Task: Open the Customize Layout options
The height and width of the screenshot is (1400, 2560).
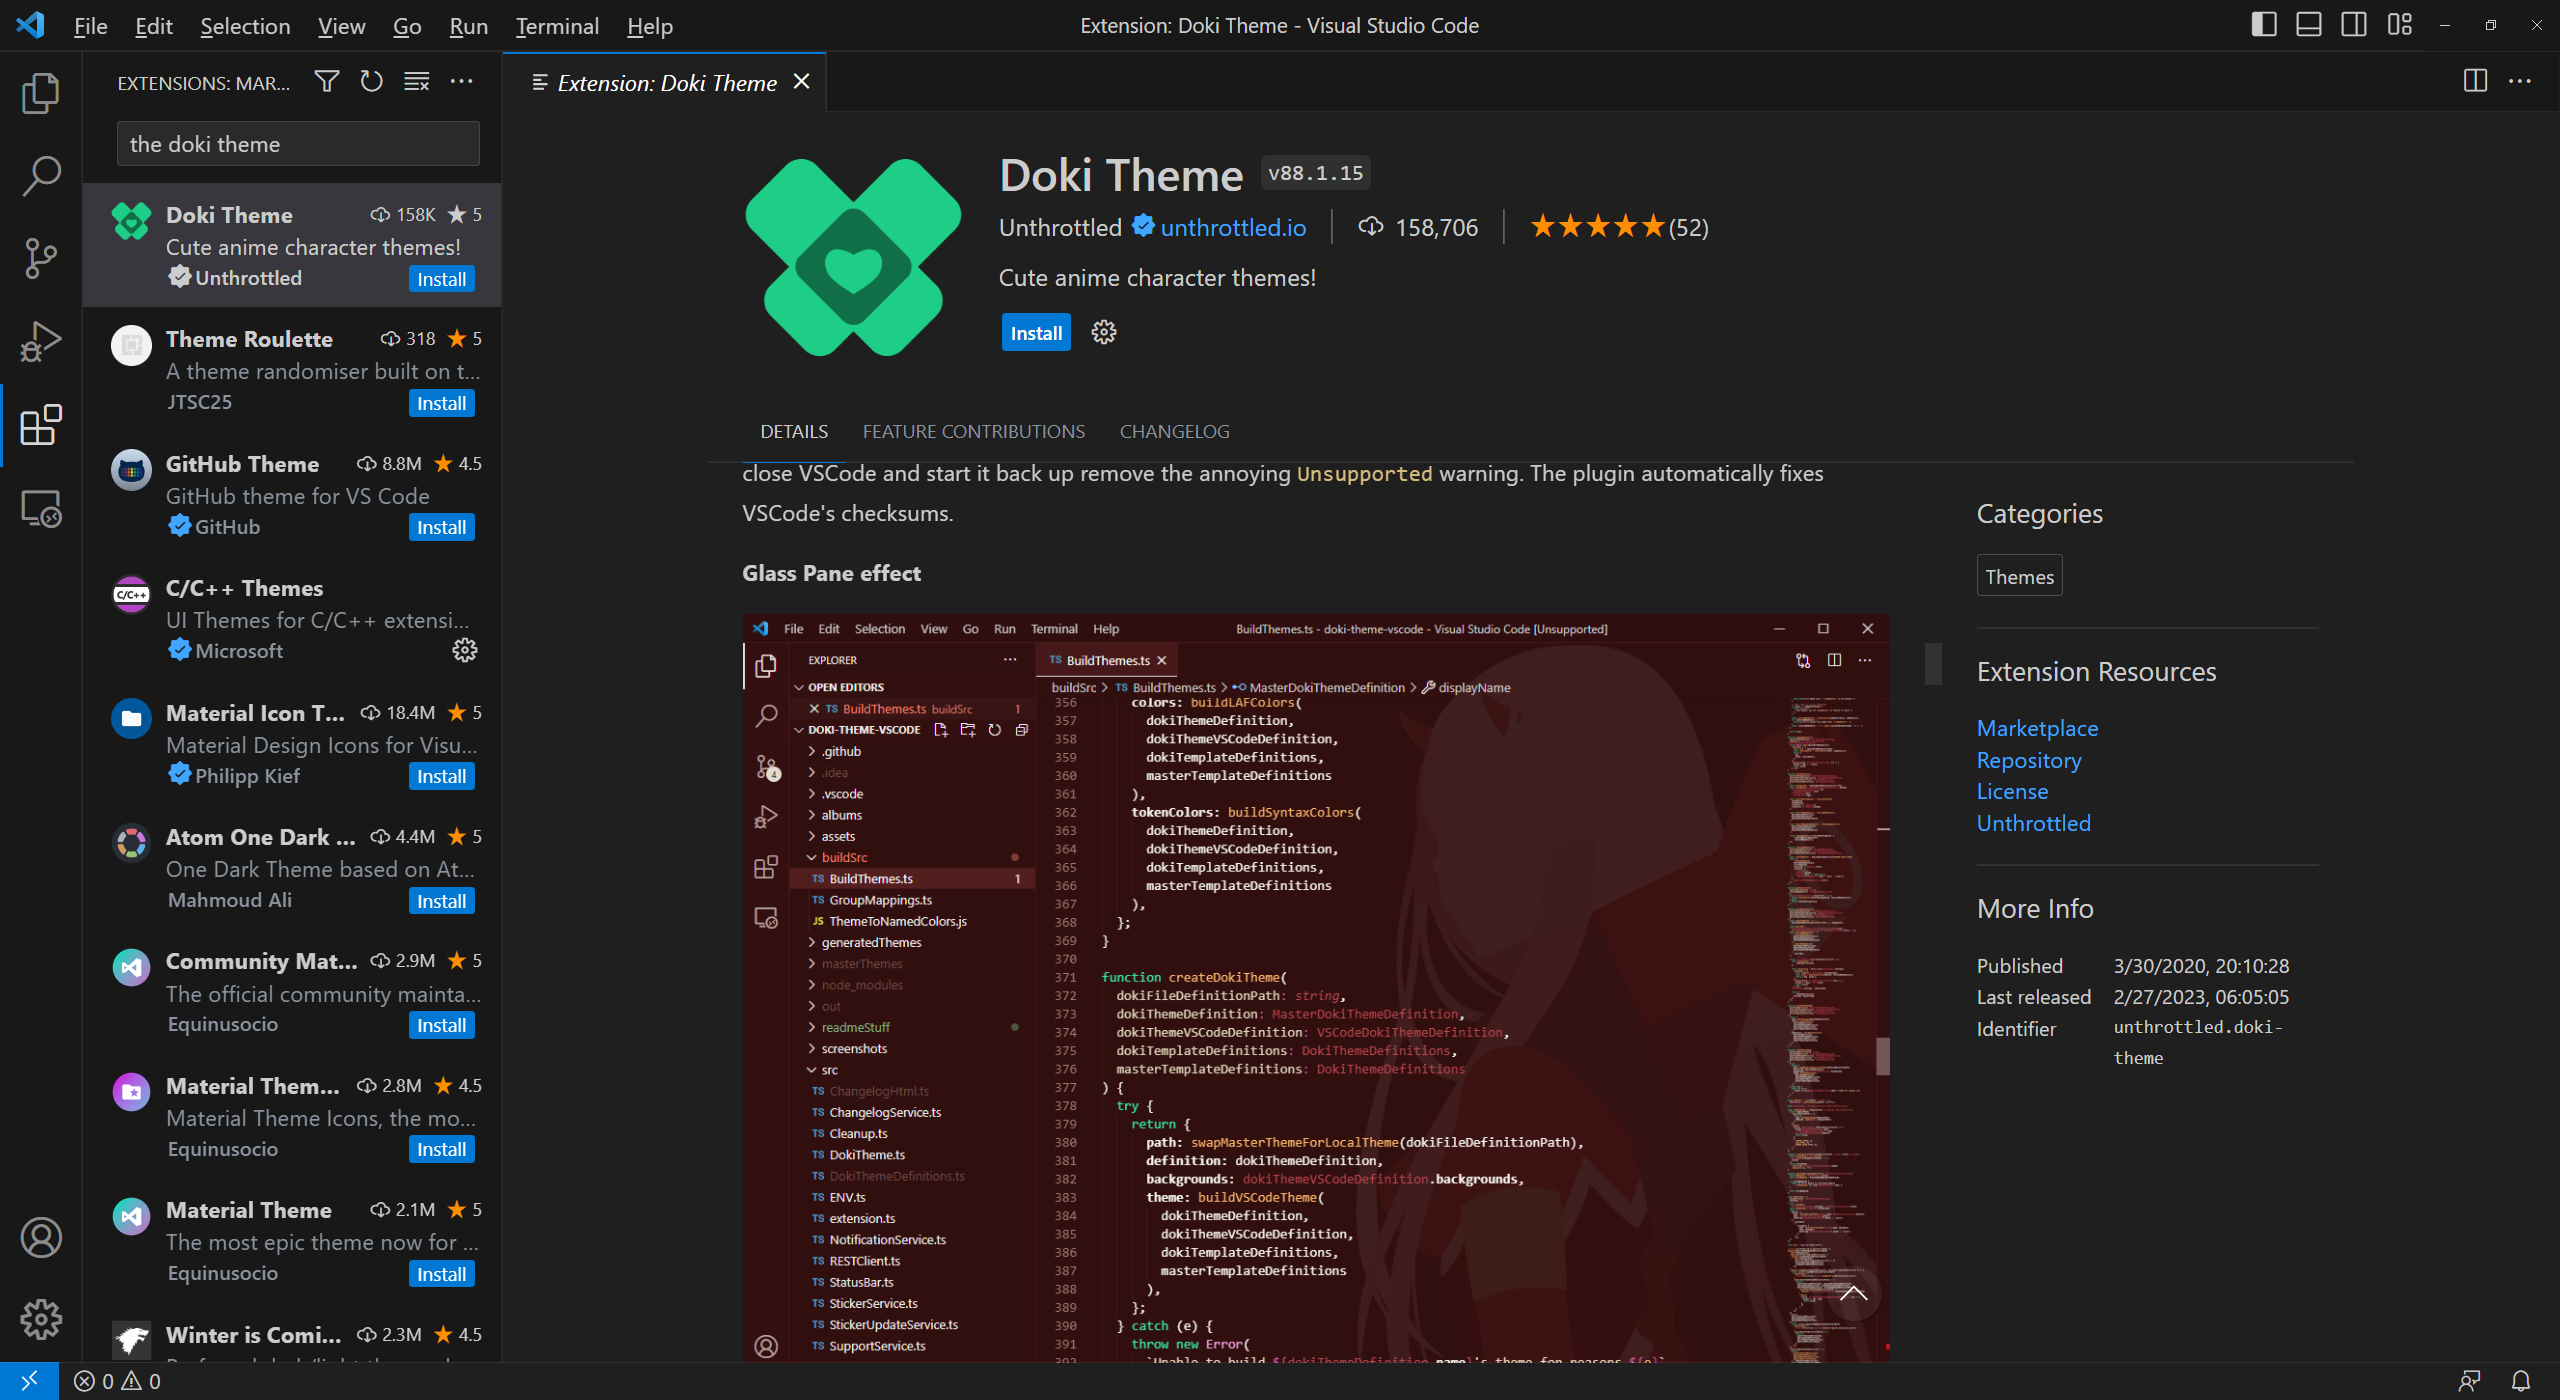Action: [x=2400, y=25]
